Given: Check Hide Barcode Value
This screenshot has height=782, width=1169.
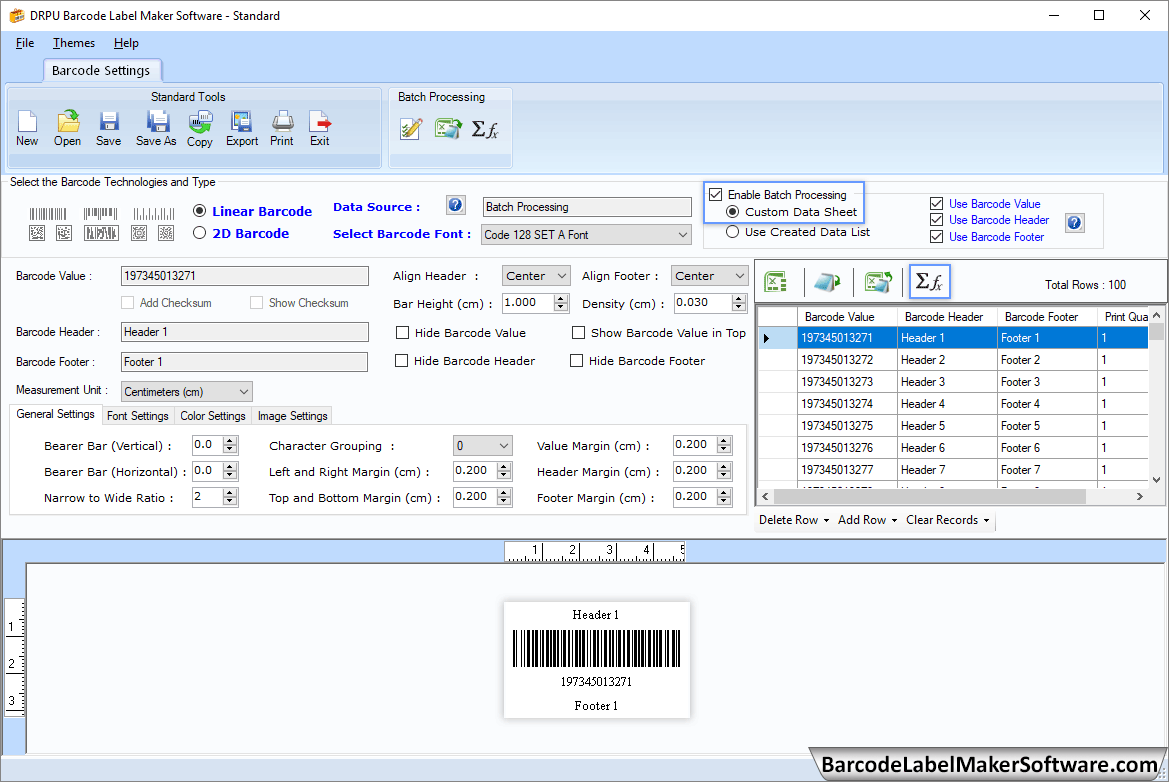Looking at the screenshot, I should tap(403, 332).
